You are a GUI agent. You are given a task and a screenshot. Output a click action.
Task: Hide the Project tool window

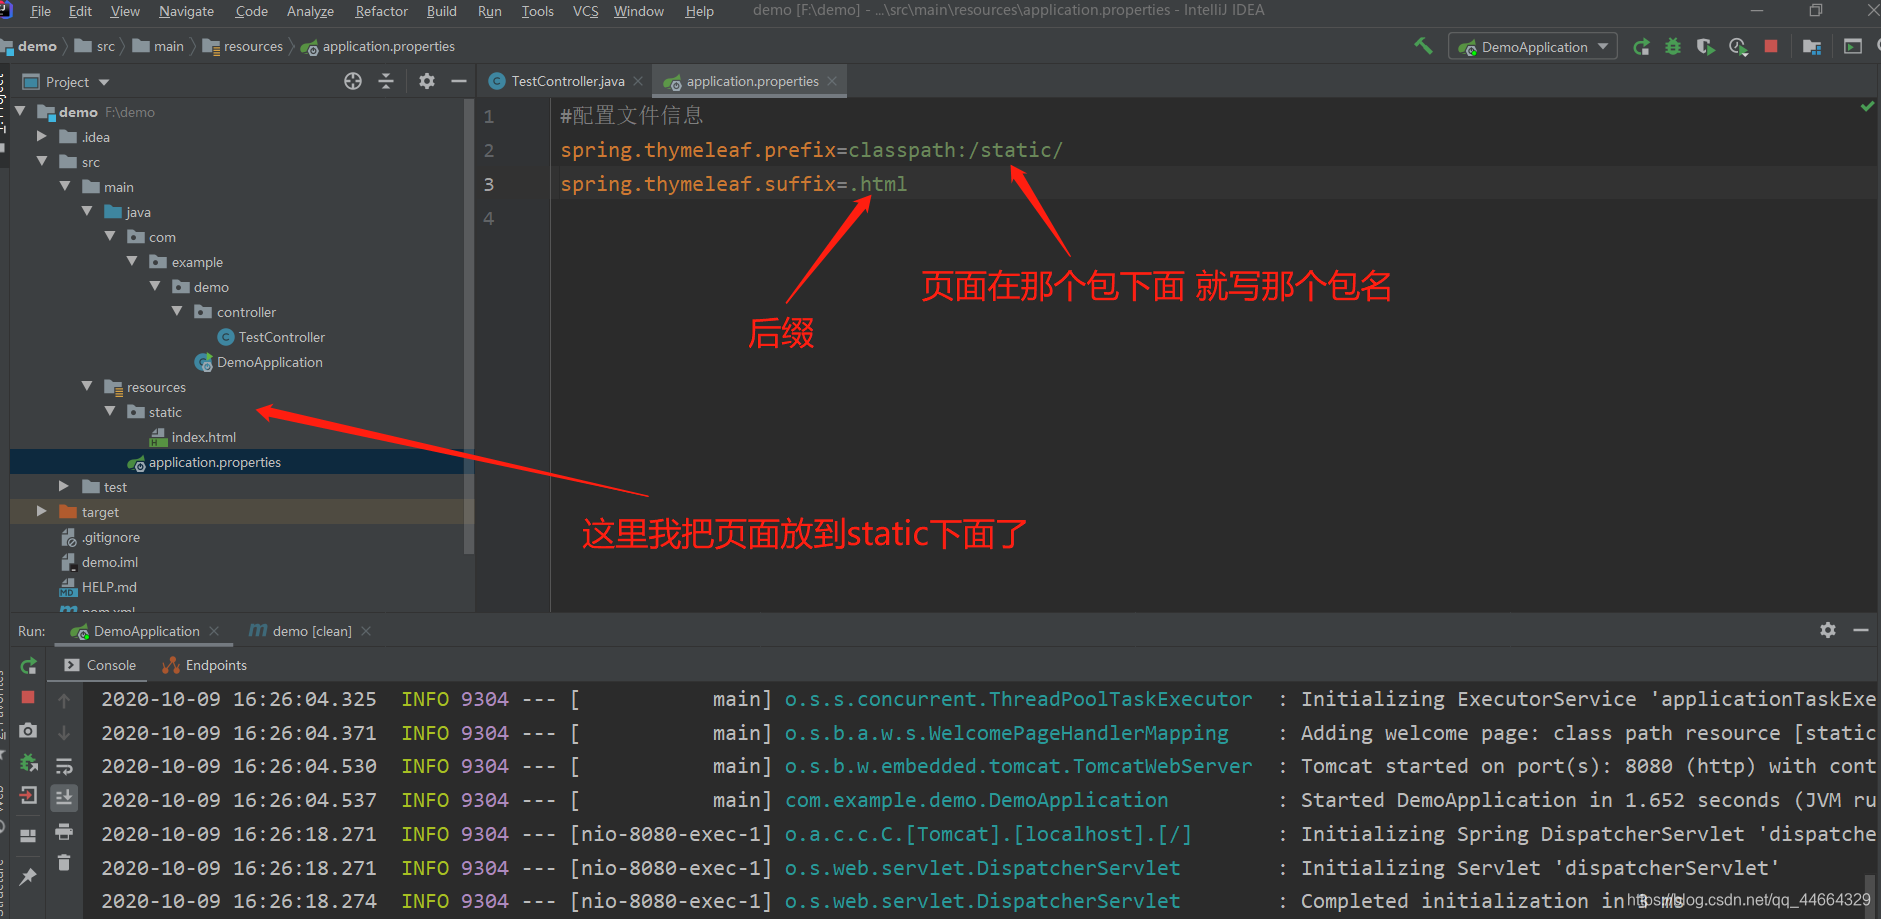459,81
